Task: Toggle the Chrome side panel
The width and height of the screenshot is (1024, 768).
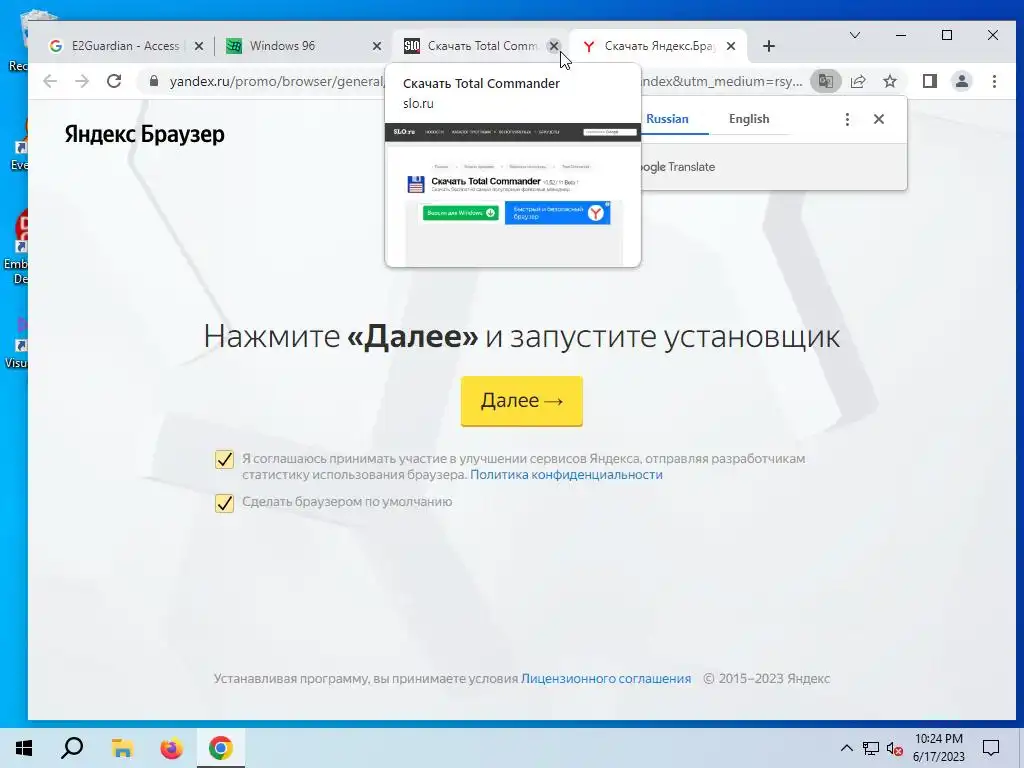Action: click(x=930, y=81)
